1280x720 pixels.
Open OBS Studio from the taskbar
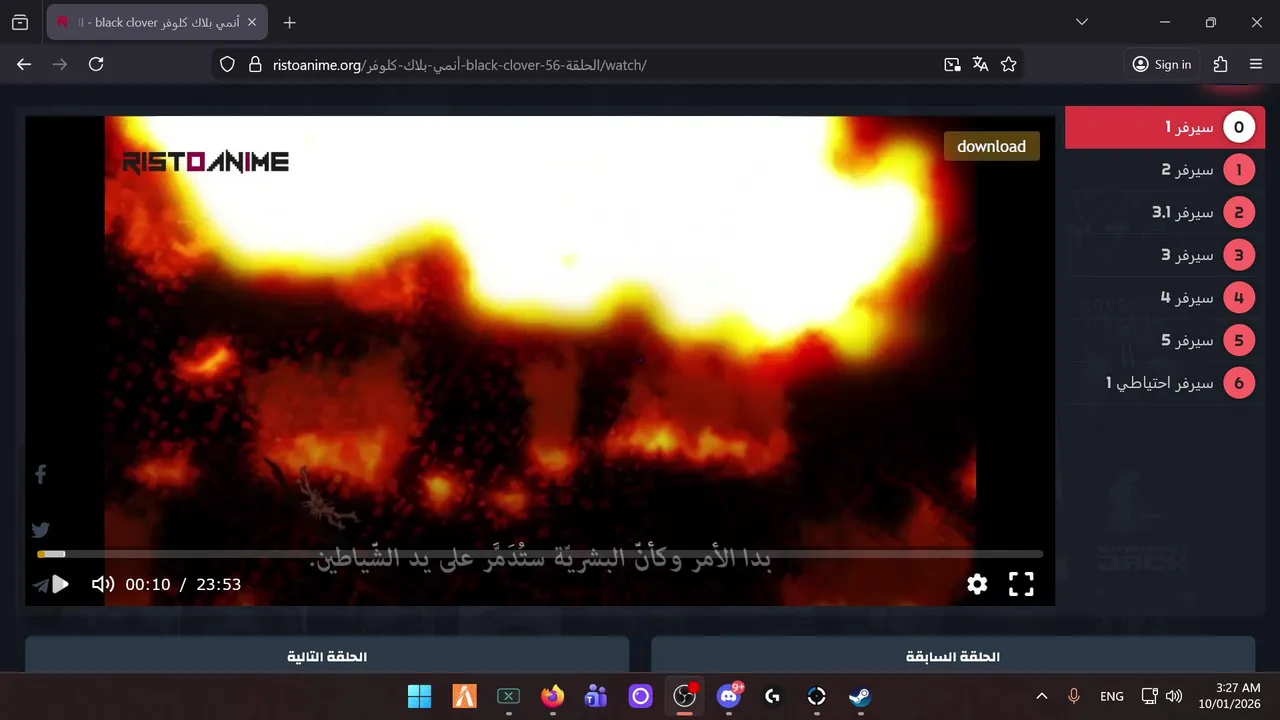click(684, 696)
